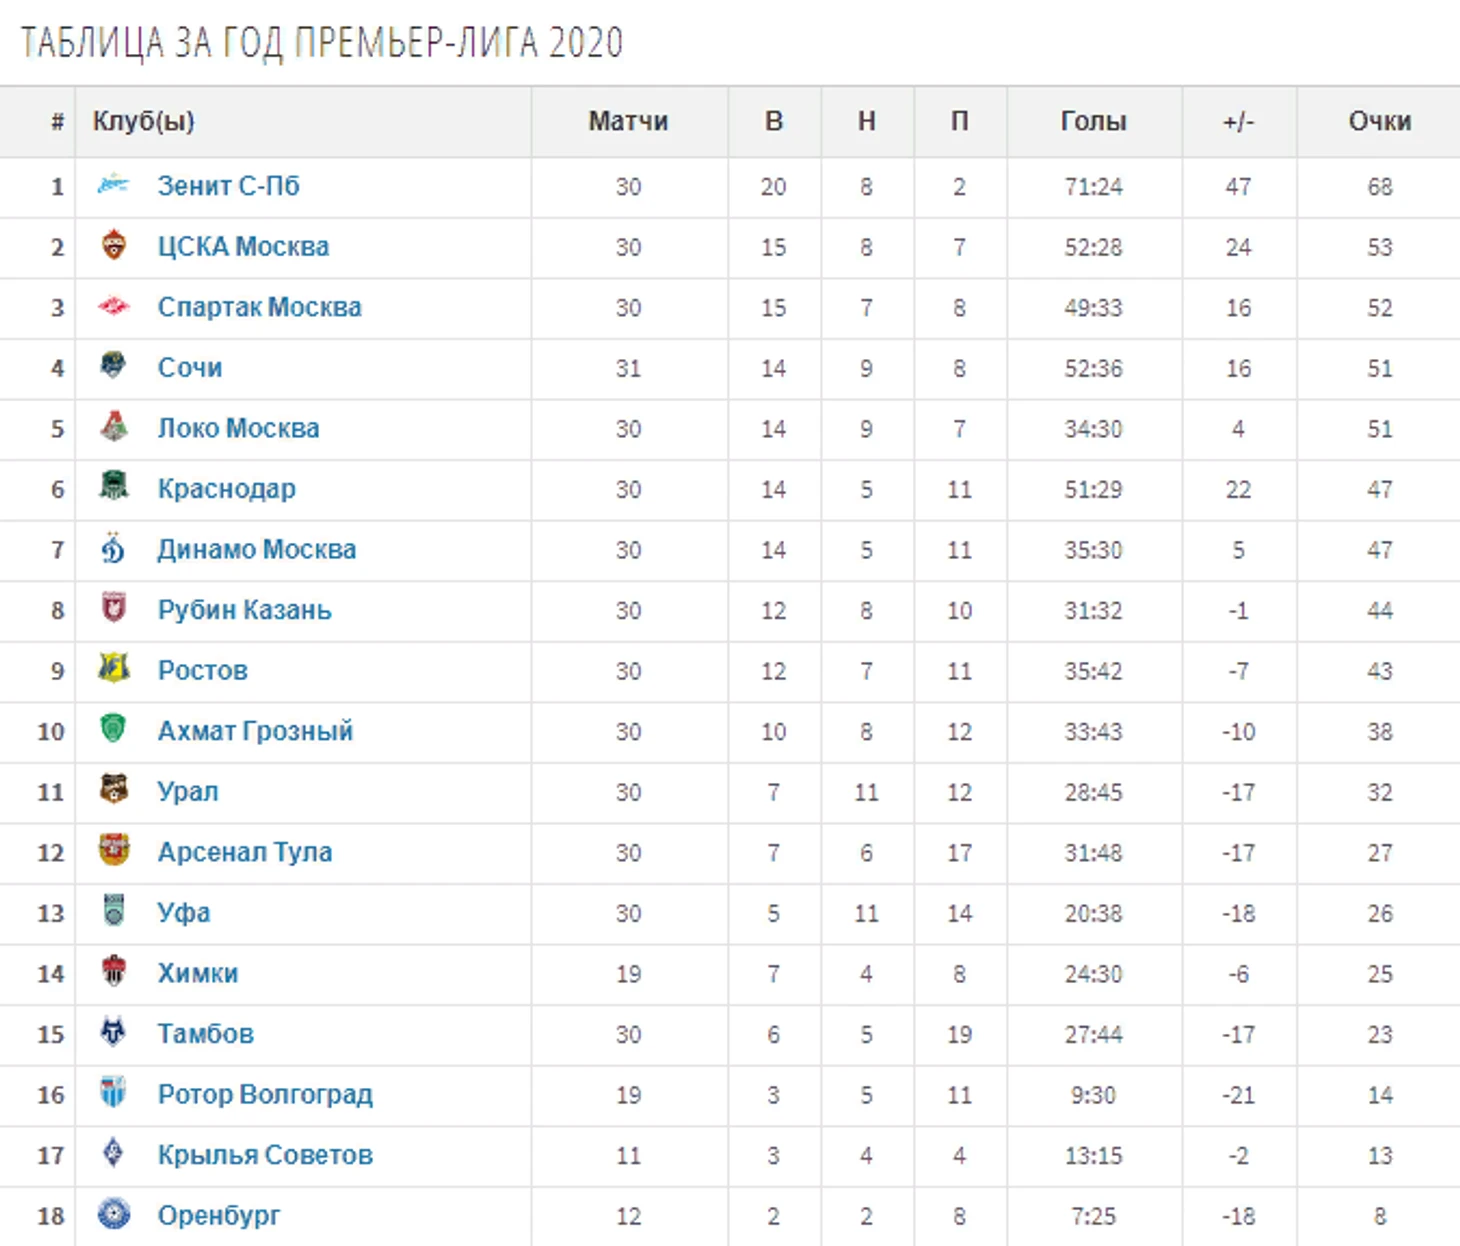Sort table by Матчи column header
The height and width of the screenshot is (1246, 1460).
point(628,121)
